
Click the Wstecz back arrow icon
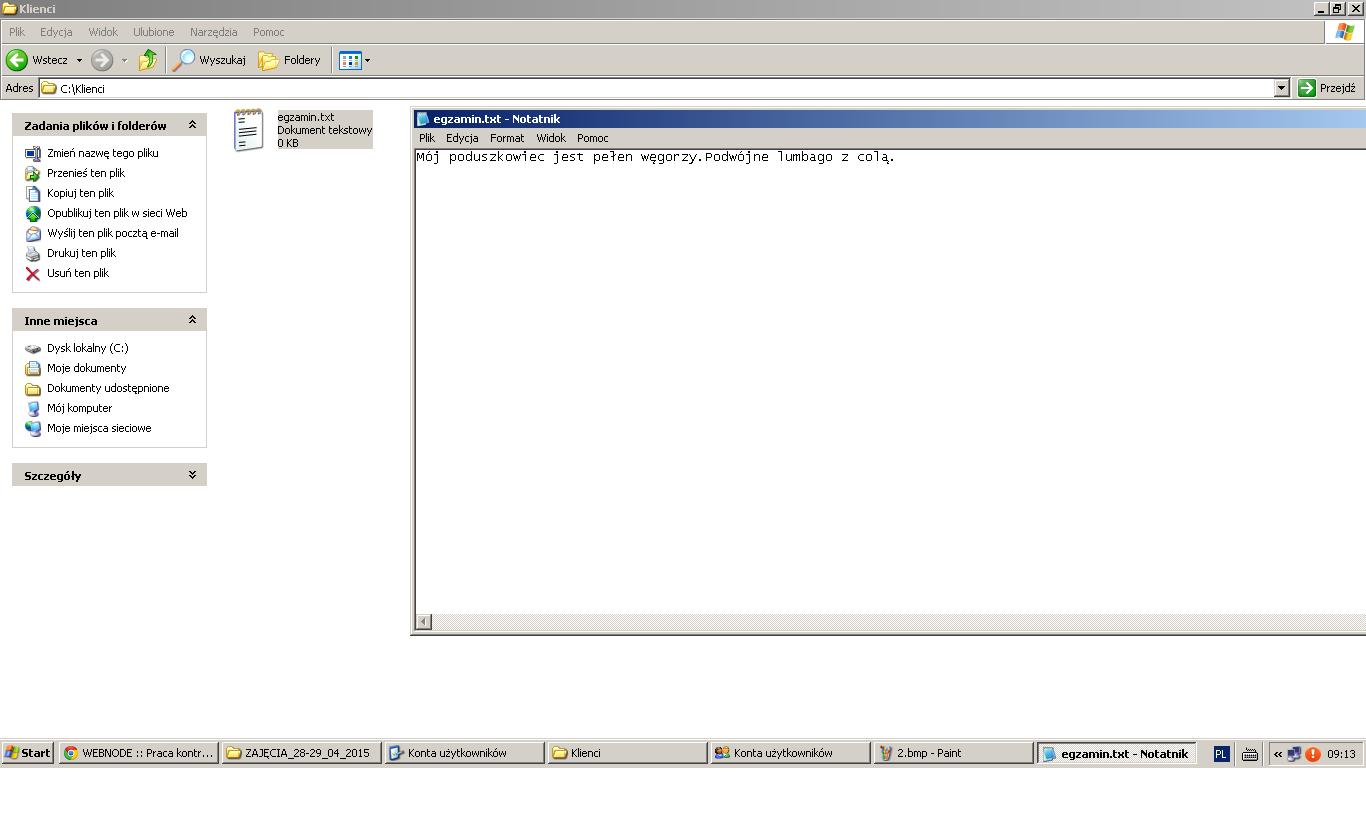(17, 60)
